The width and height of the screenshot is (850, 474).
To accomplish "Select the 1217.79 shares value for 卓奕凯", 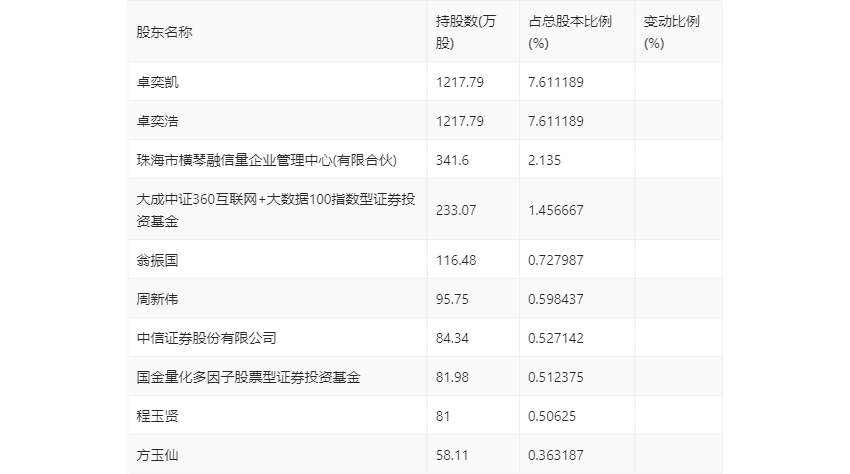I will point(460,82).
